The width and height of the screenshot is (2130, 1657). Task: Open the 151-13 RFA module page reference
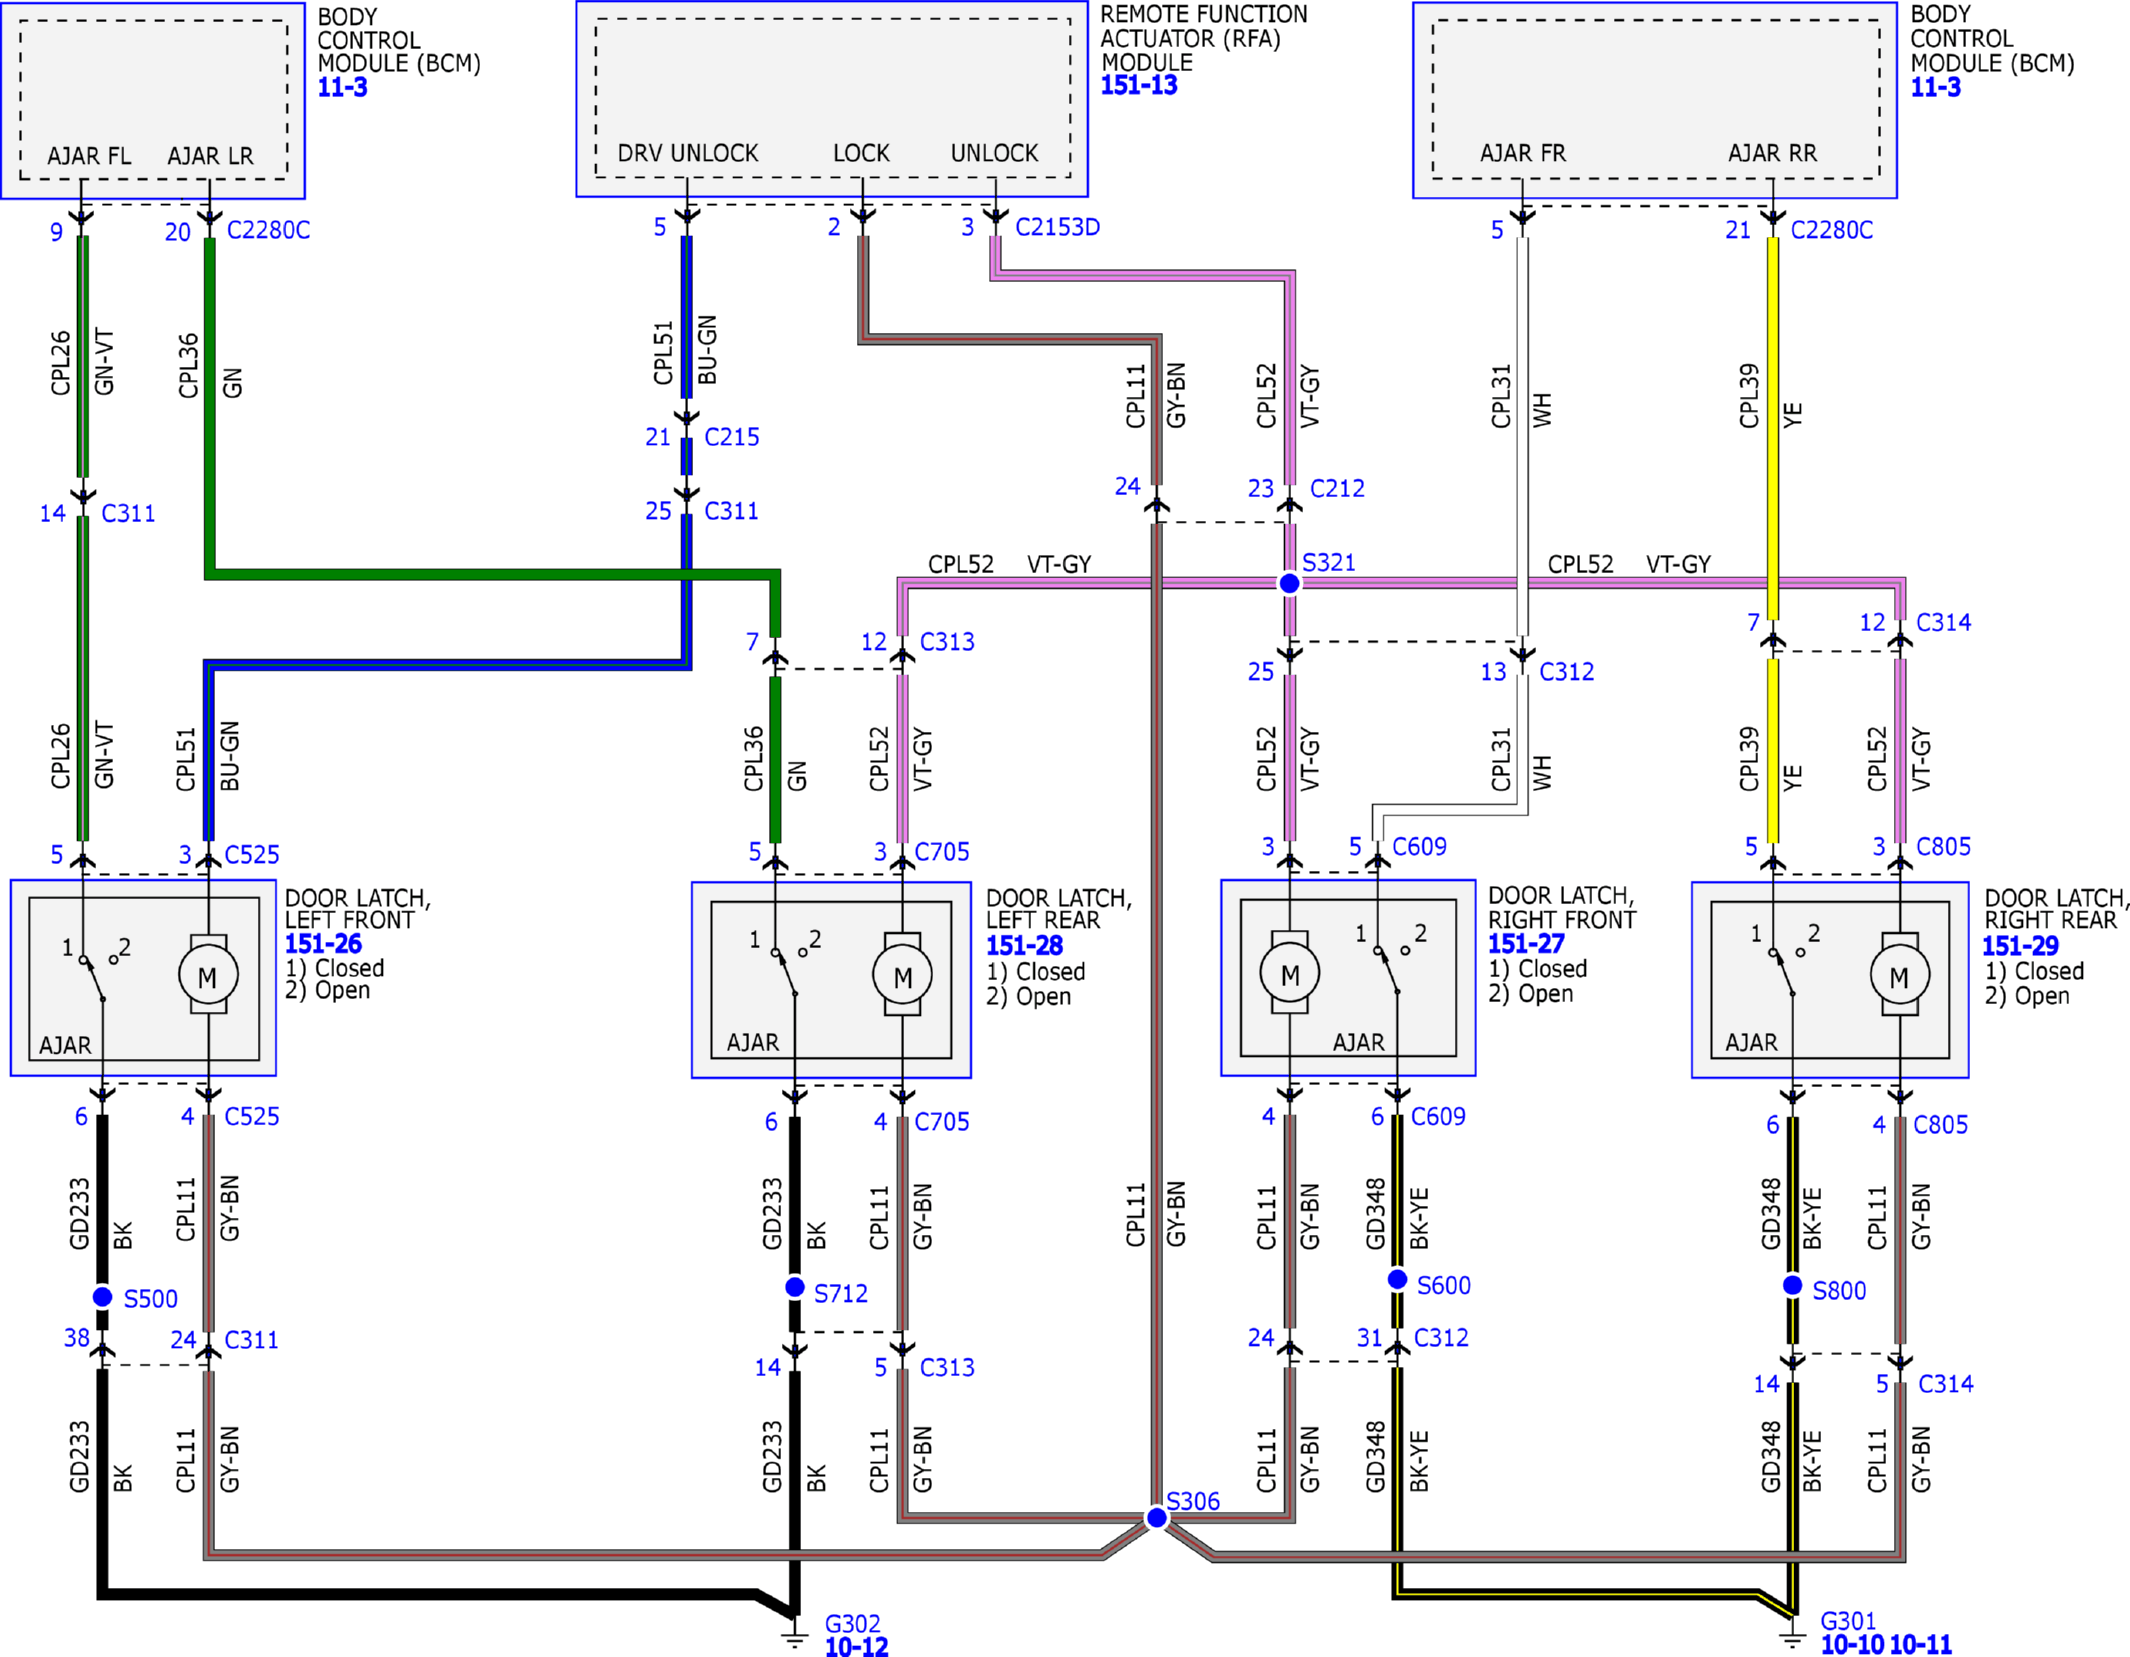(x=1138, y=86)
